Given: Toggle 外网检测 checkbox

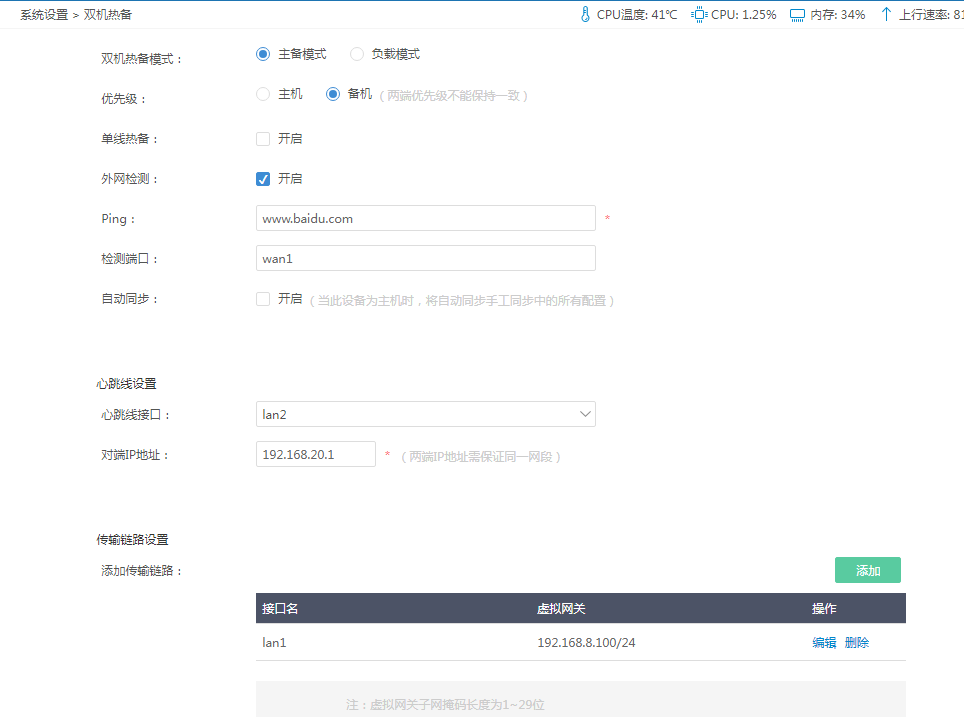Looking at the screenshot, I should coord(263,179).
